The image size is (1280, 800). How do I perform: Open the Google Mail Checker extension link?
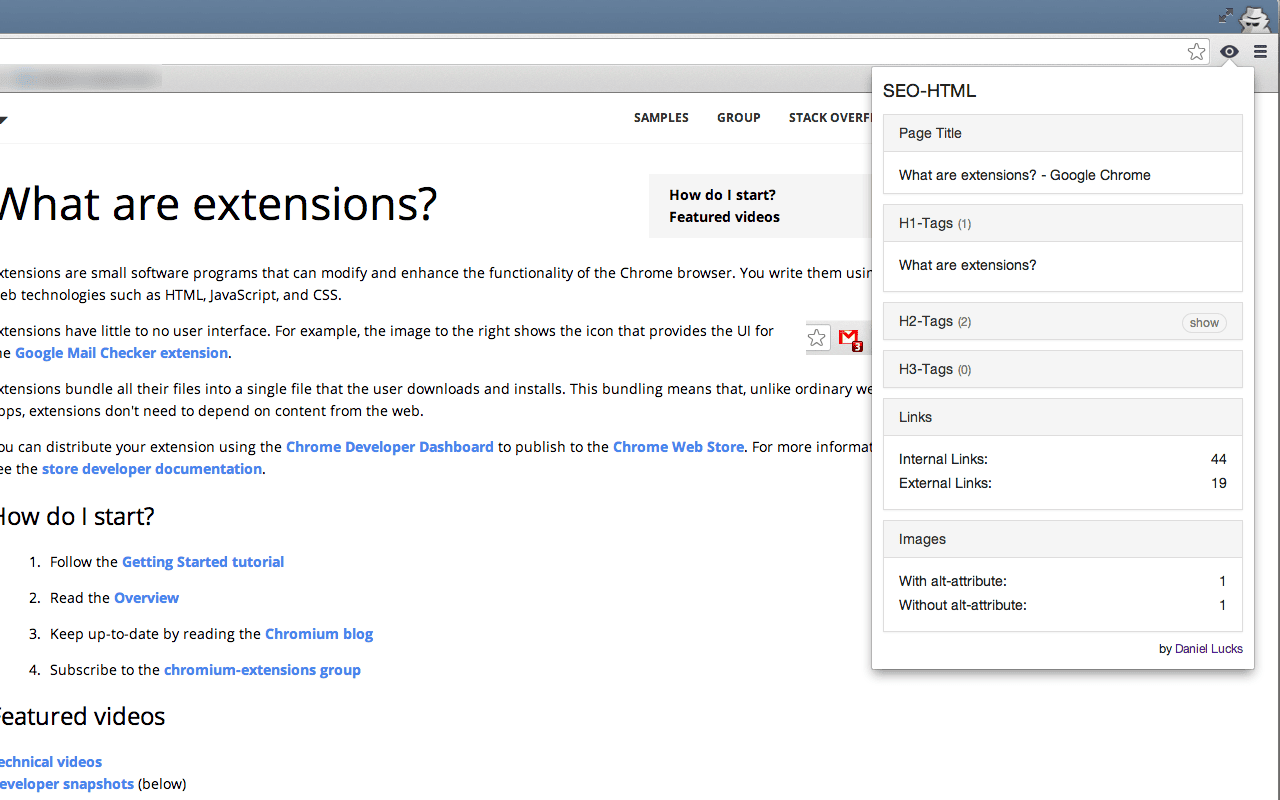[121, 353]
